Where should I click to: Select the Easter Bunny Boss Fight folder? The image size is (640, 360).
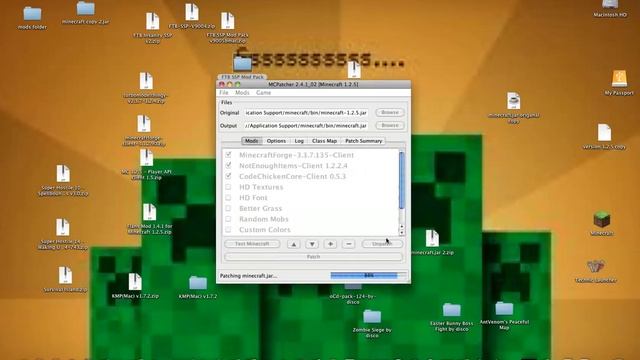coord(451,310)
